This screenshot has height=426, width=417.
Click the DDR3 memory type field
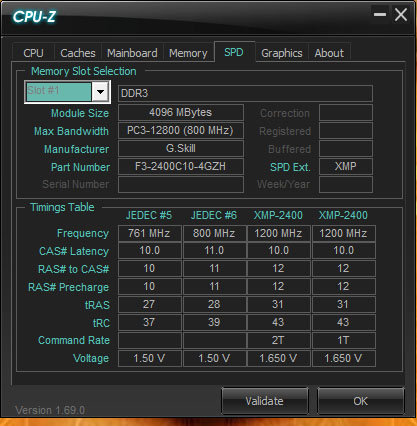click(x=245, y=93)
